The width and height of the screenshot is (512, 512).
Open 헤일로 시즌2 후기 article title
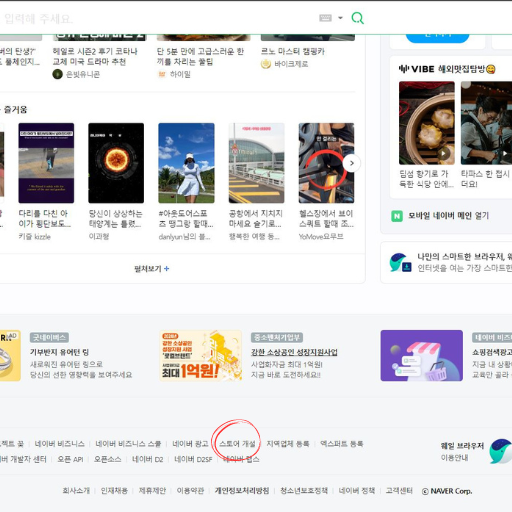[x=95, y=56]
